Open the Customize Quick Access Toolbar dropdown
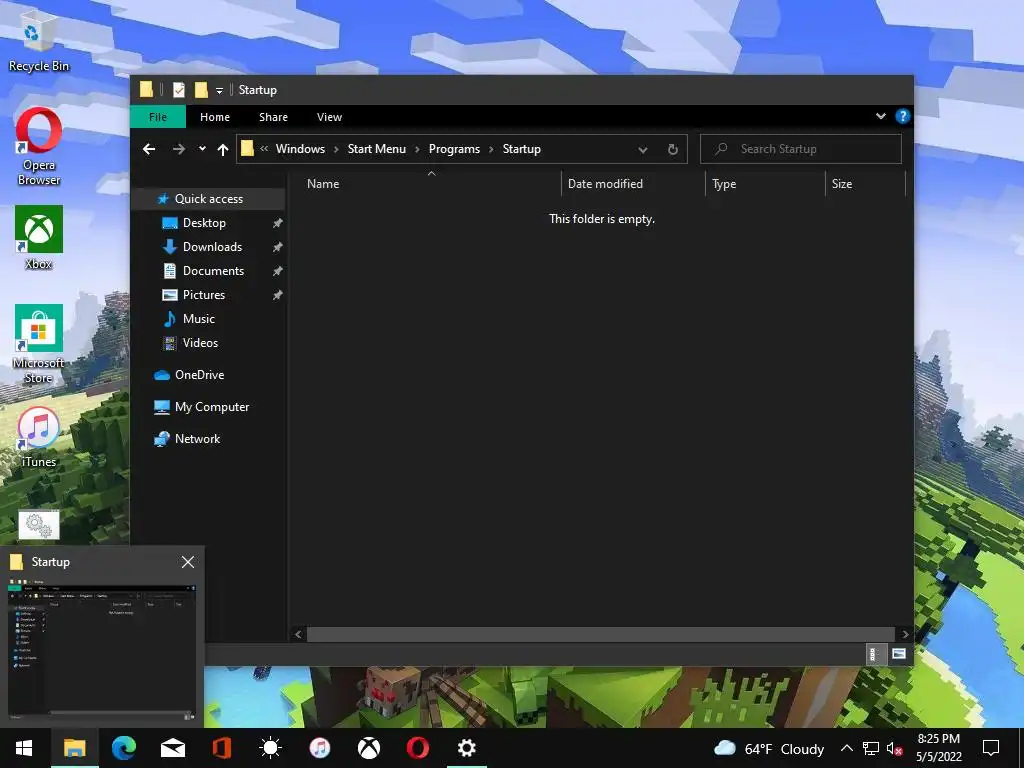This screenshot has height=768, width=1024. point(219,91)
